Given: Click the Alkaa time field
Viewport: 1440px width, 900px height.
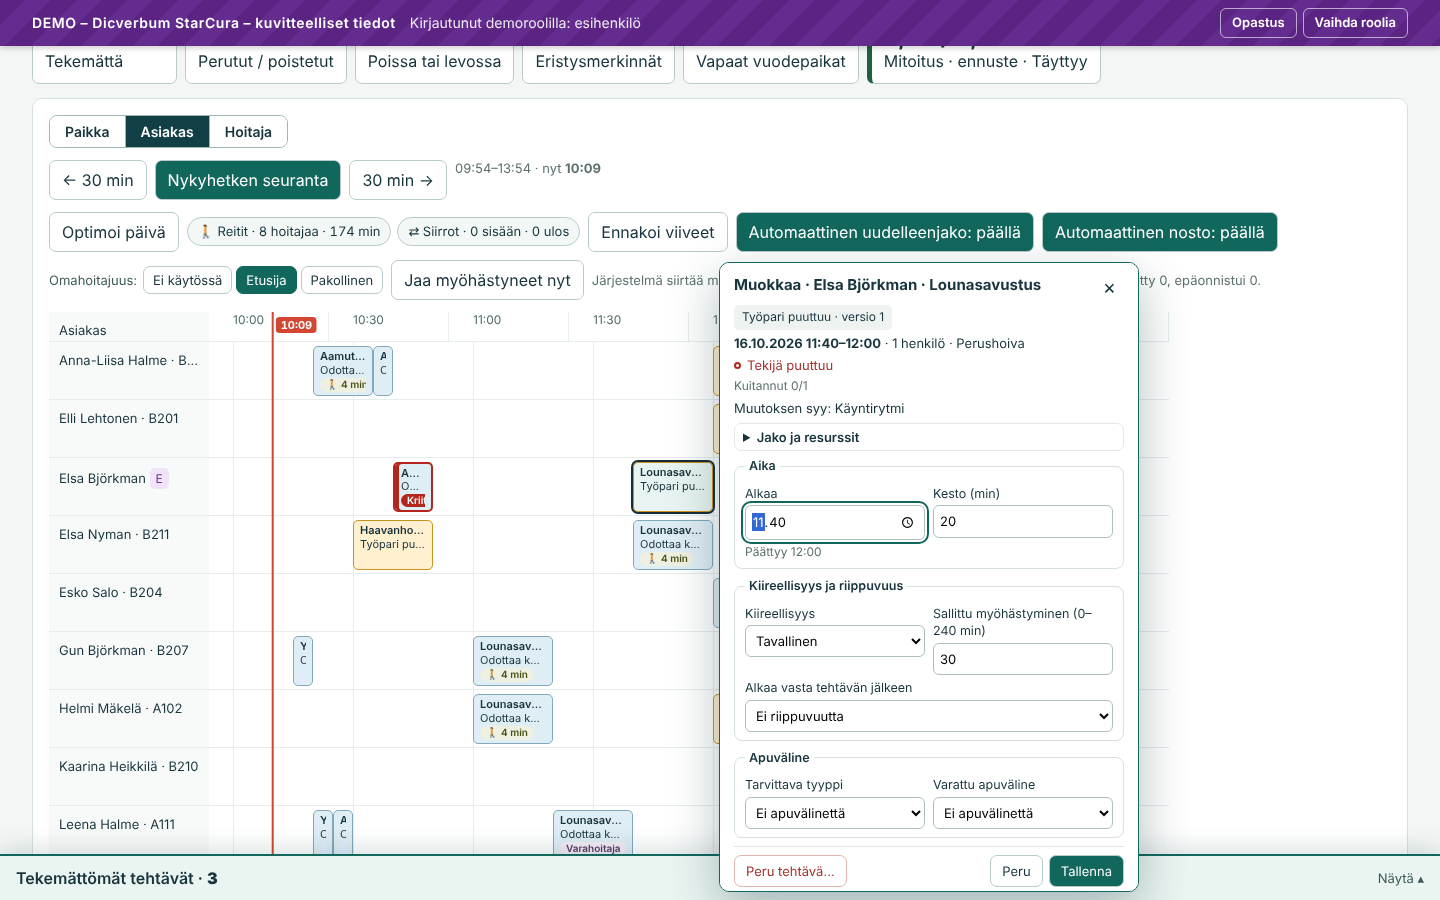Looking at the screenshot, I should tap(835, 522).
